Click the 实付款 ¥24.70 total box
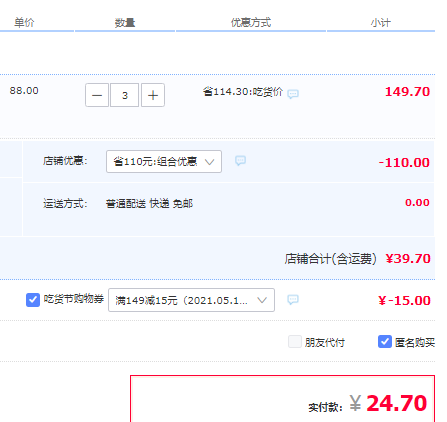 coord(282,399)
